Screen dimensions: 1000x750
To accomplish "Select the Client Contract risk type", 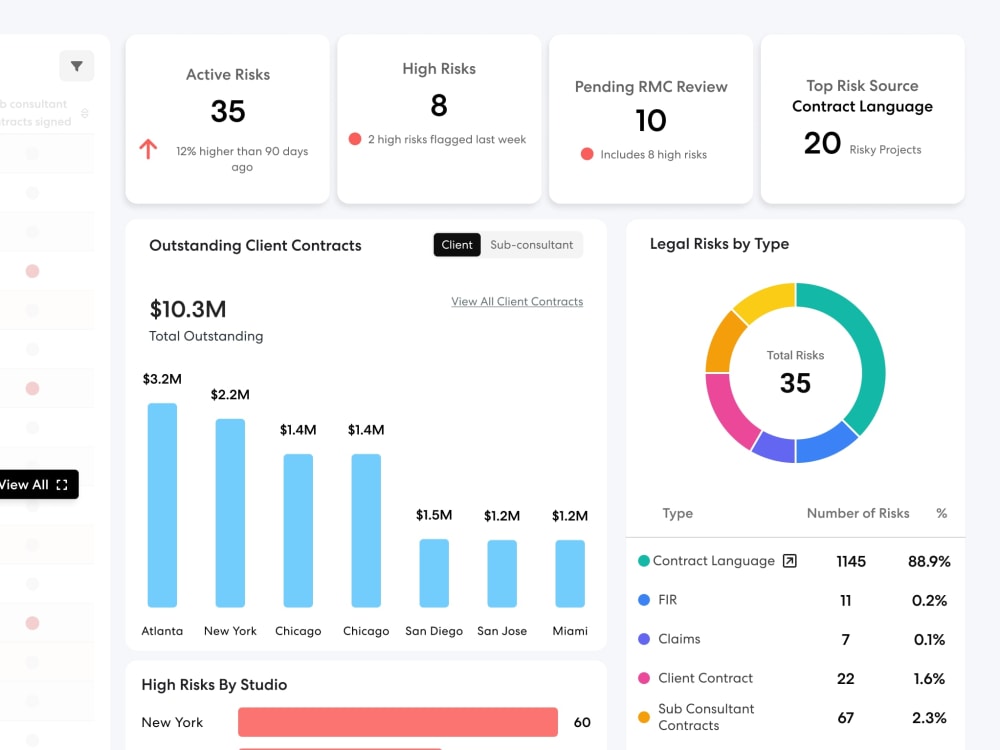I will point(795,678).
